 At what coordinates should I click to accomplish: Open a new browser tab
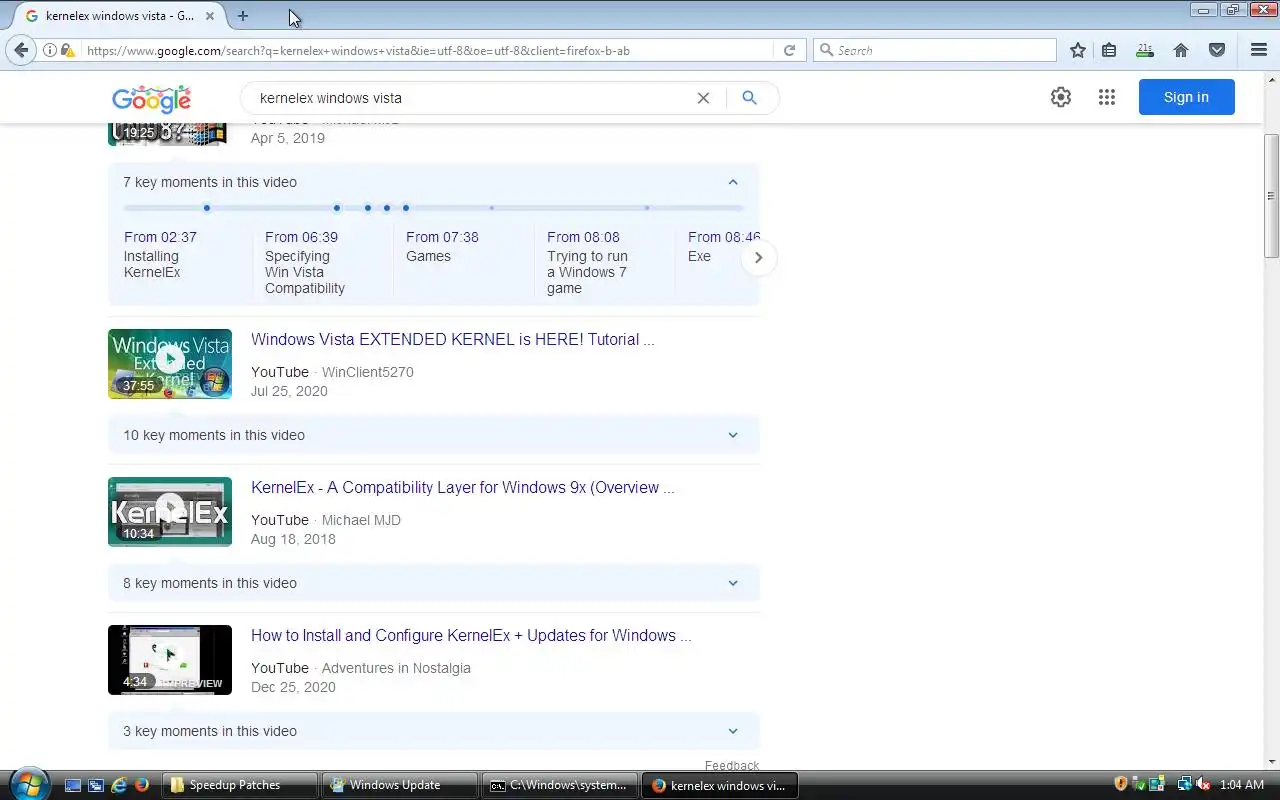pos(242,16)
